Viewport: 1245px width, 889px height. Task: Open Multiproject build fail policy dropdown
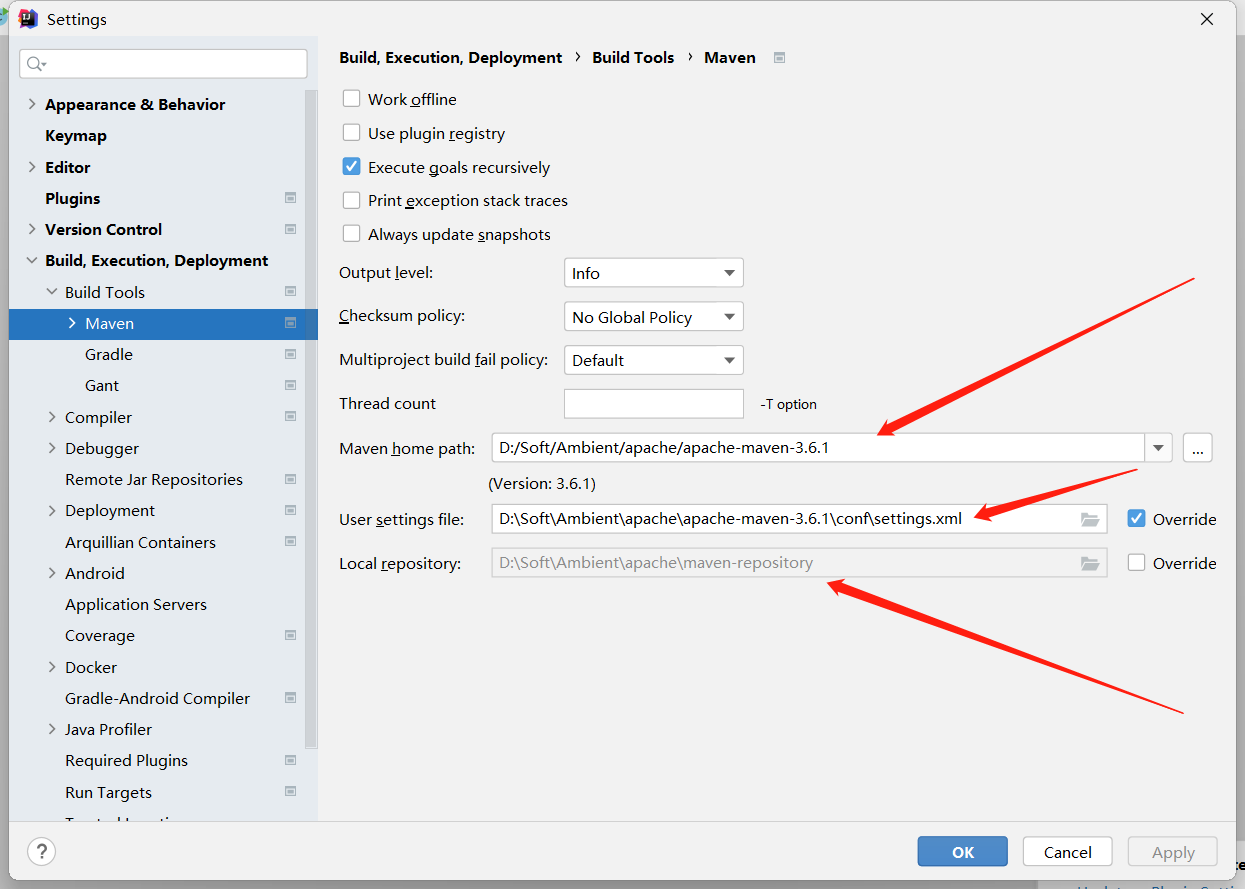click(x=654, y=360)
